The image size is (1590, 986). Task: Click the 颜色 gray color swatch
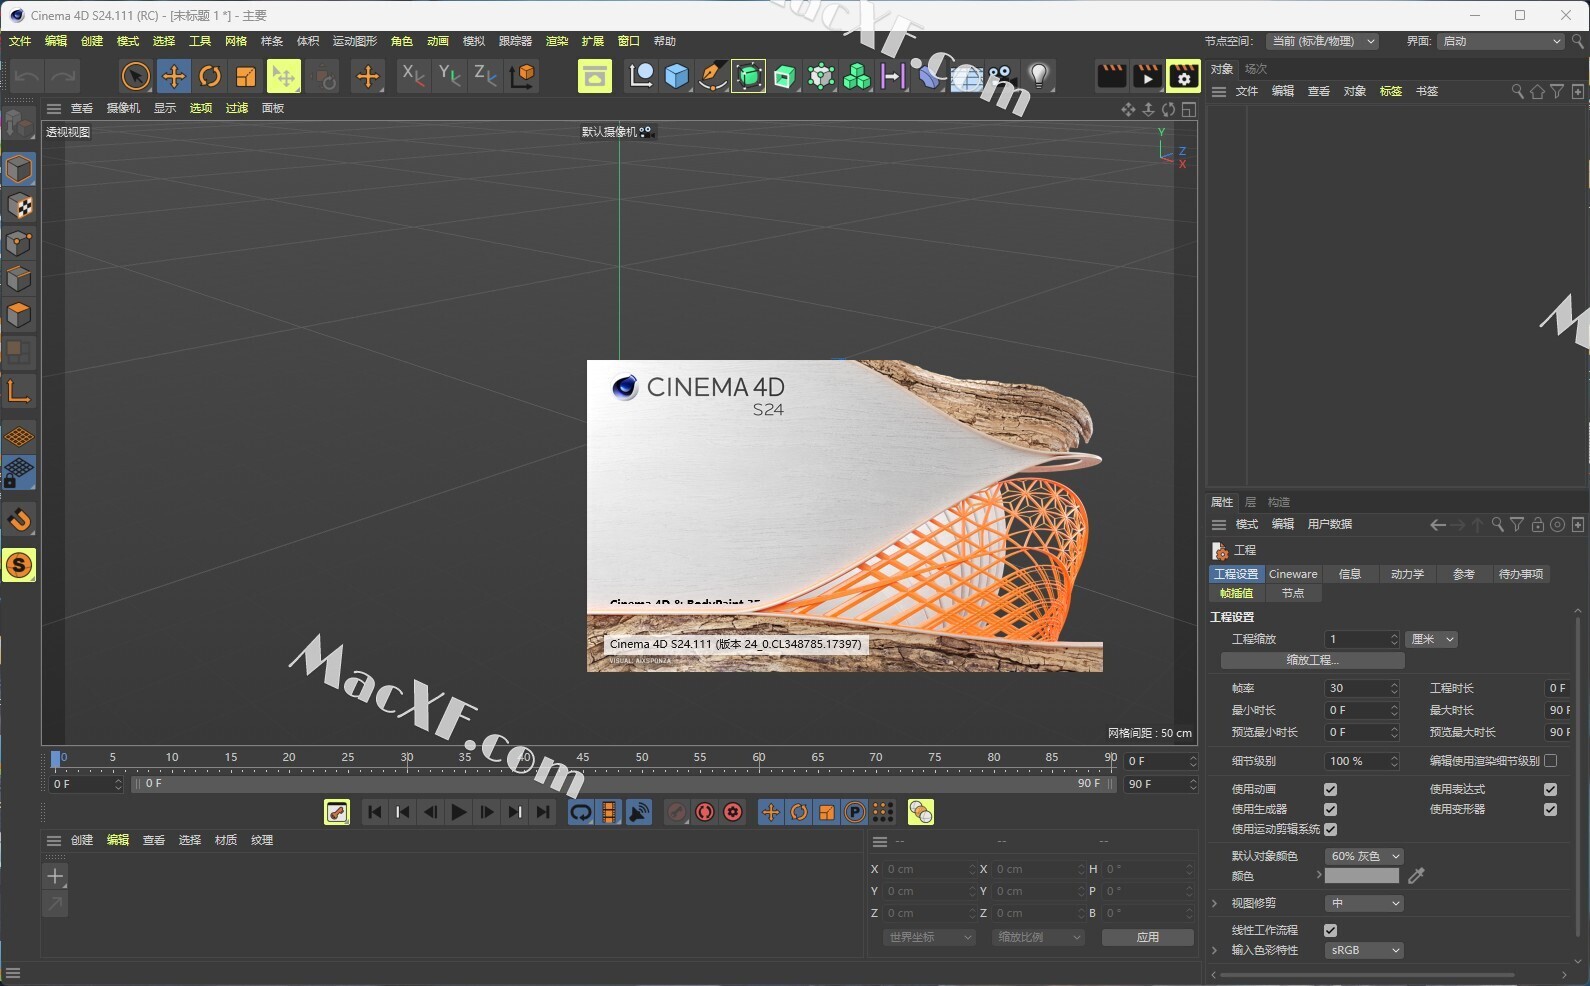[1361, 876]
